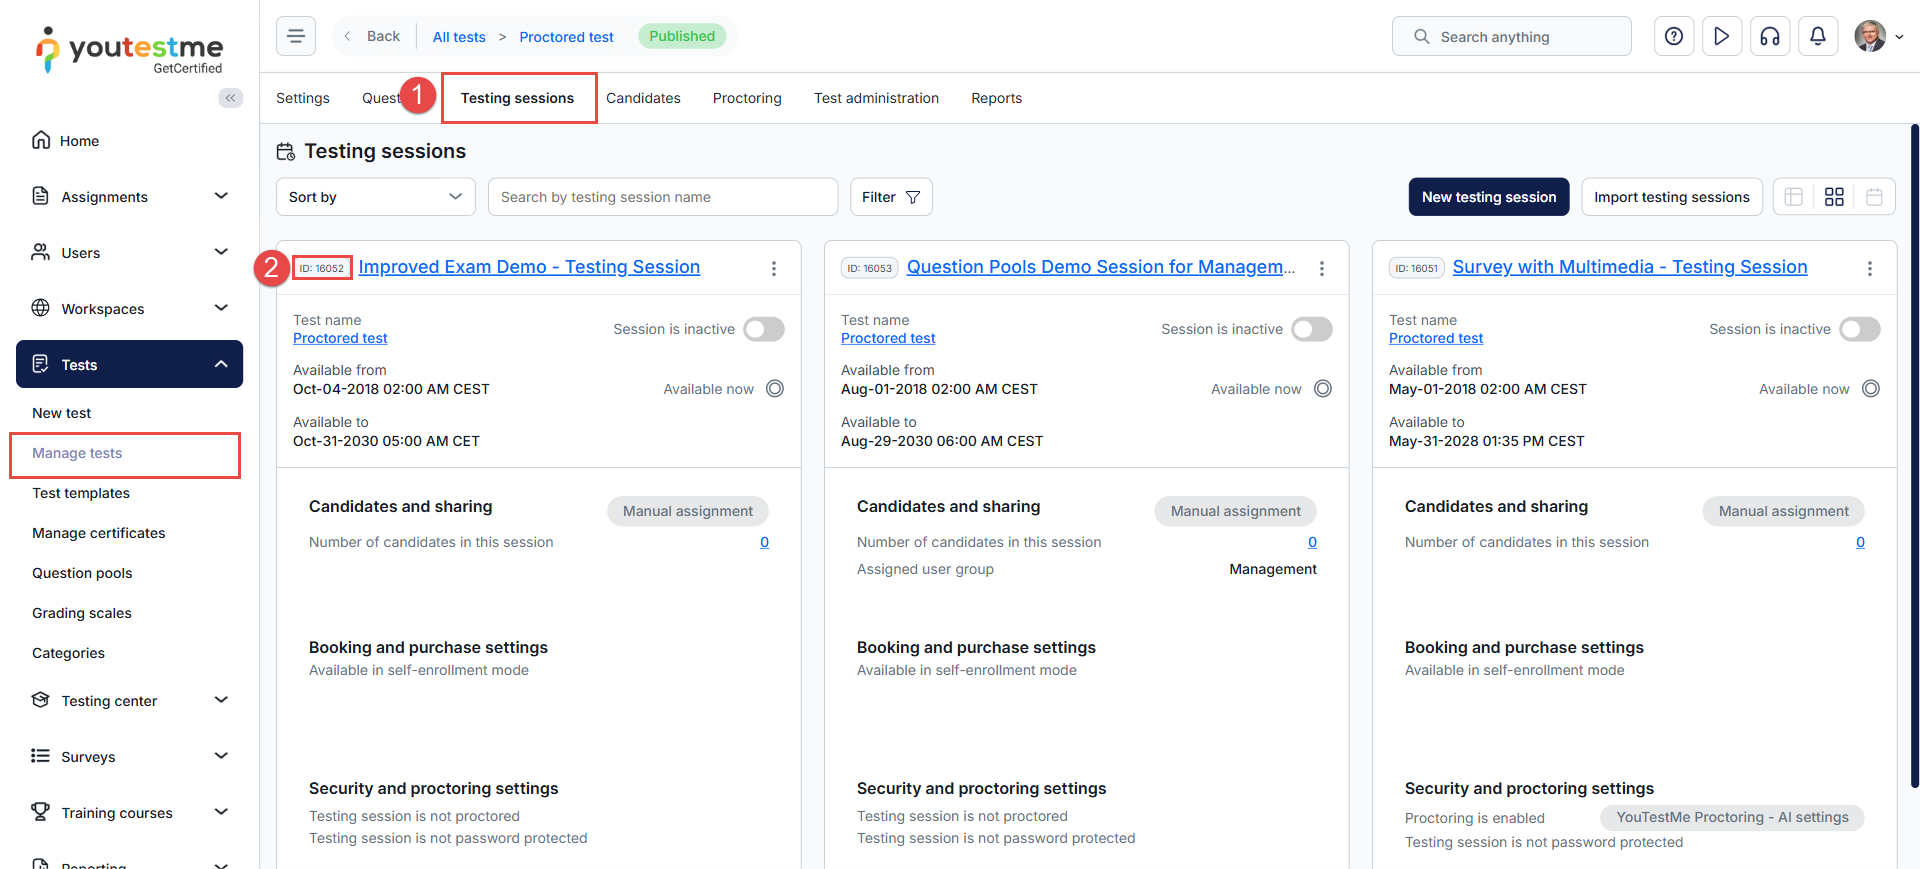Open the Proctoring tab
The image size is (1920, 869).
pos(747,98)
